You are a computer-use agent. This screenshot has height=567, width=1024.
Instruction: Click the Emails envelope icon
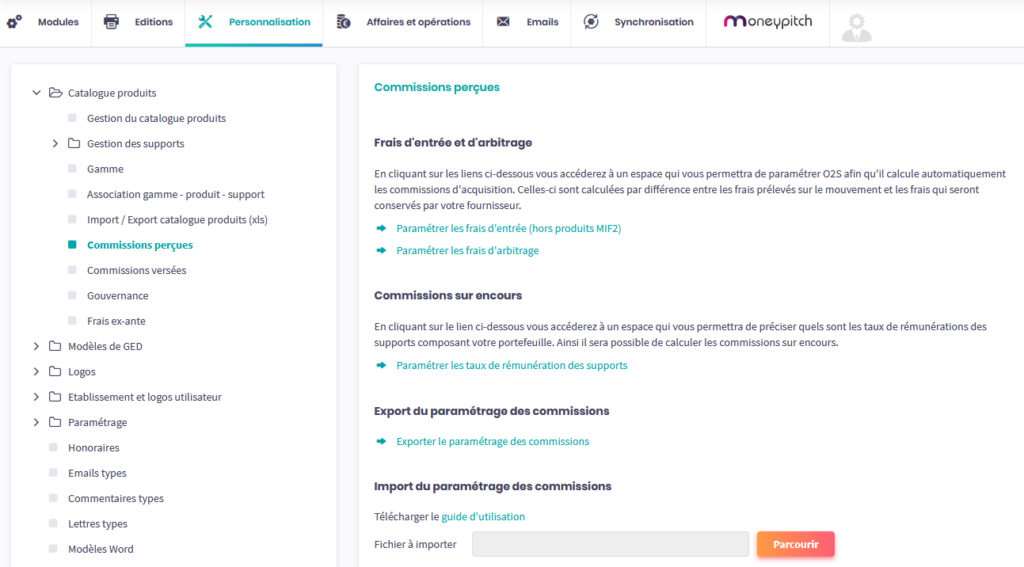(503, 22)
